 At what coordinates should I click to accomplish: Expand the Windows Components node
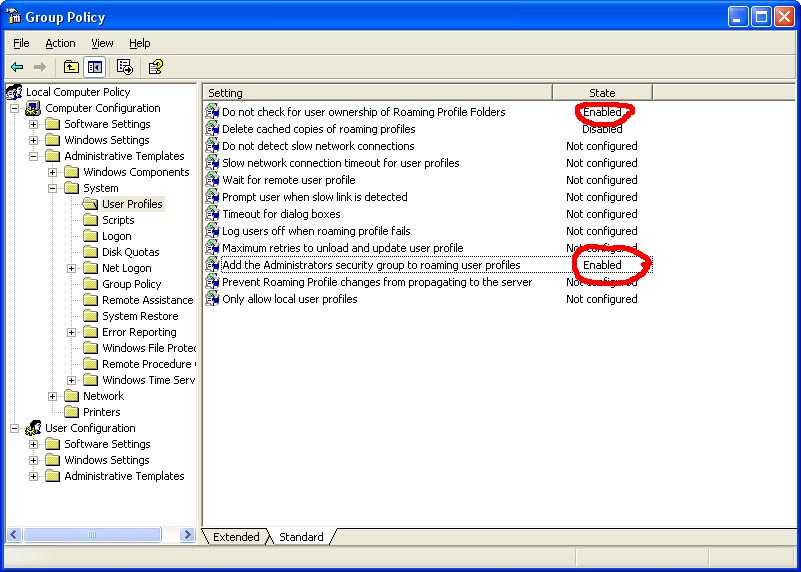coord(53,172)
